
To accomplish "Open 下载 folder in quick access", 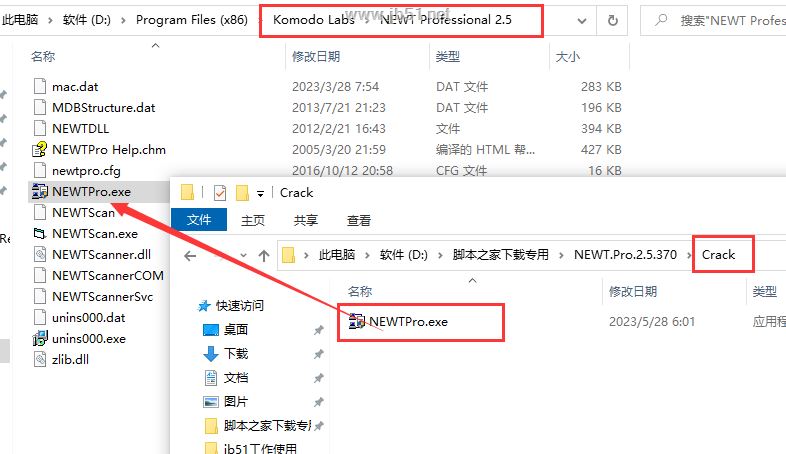I will (x=236, y=353).
